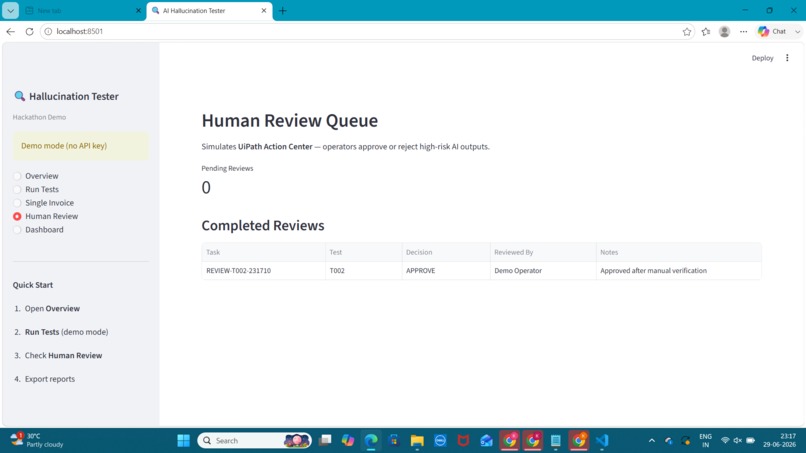This screenshot has width=806, height=453.
Task: Click the Human Review Queue heading
Action: pos(289,120)
